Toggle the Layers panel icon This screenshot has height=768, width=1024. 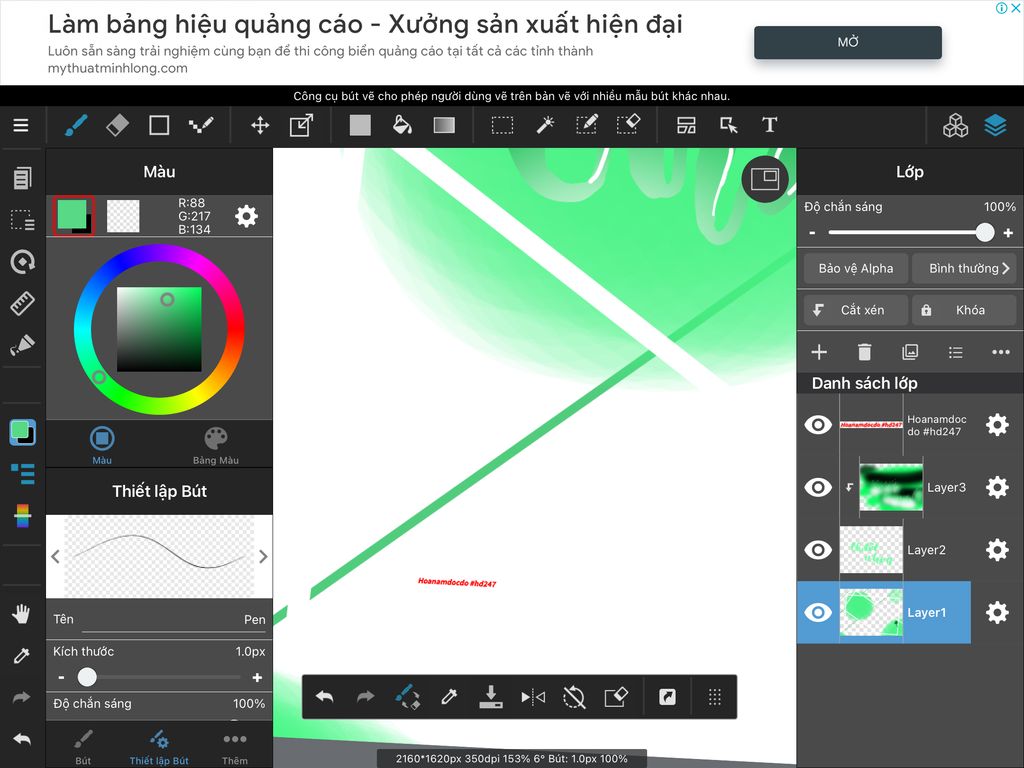pos(995,125)
